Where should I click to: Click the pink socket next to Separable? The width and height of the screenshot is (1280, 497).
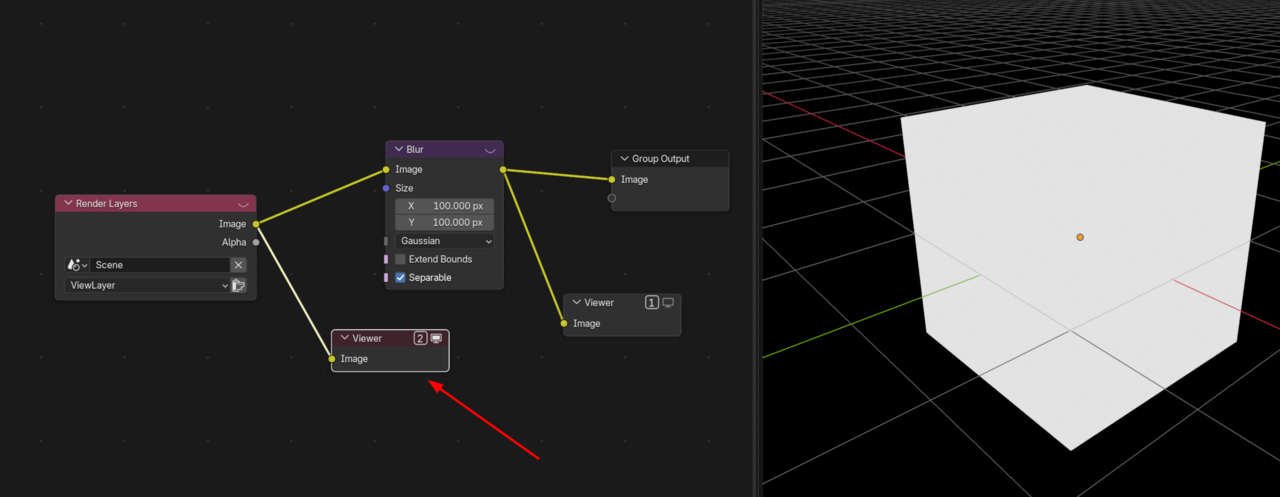pyautogui.click(x=386, y=277)
